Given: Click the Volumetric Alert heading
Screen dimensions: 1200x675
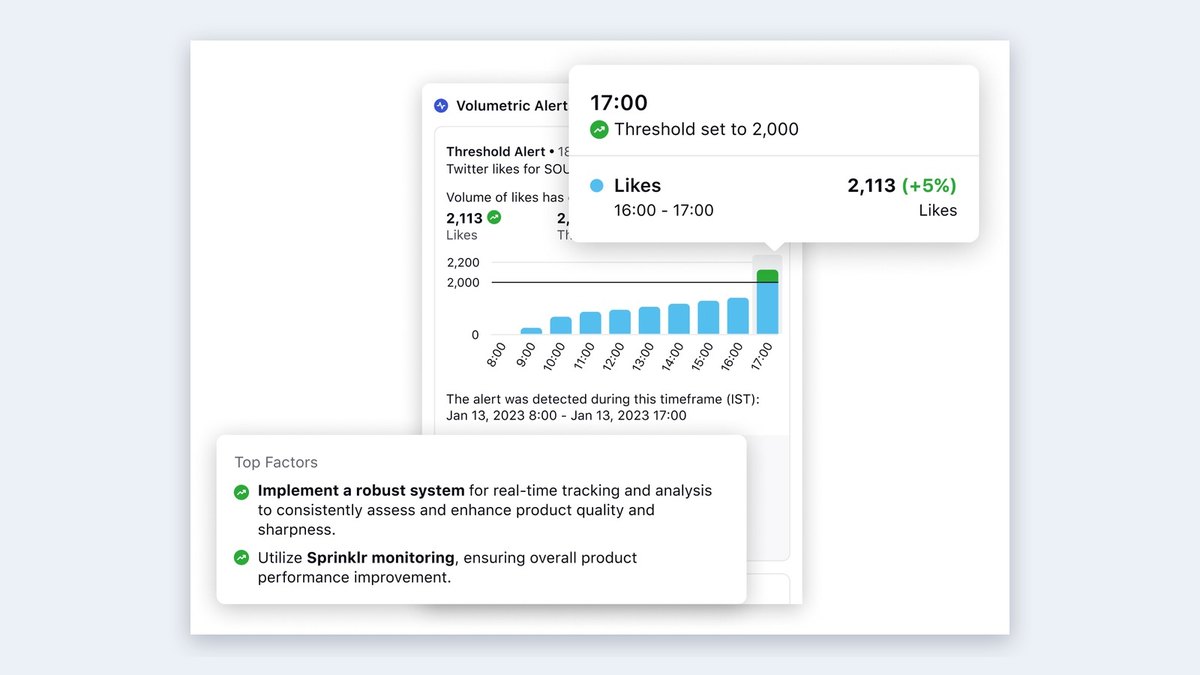Looking at the screenshot, I should (x=512, y=105).
